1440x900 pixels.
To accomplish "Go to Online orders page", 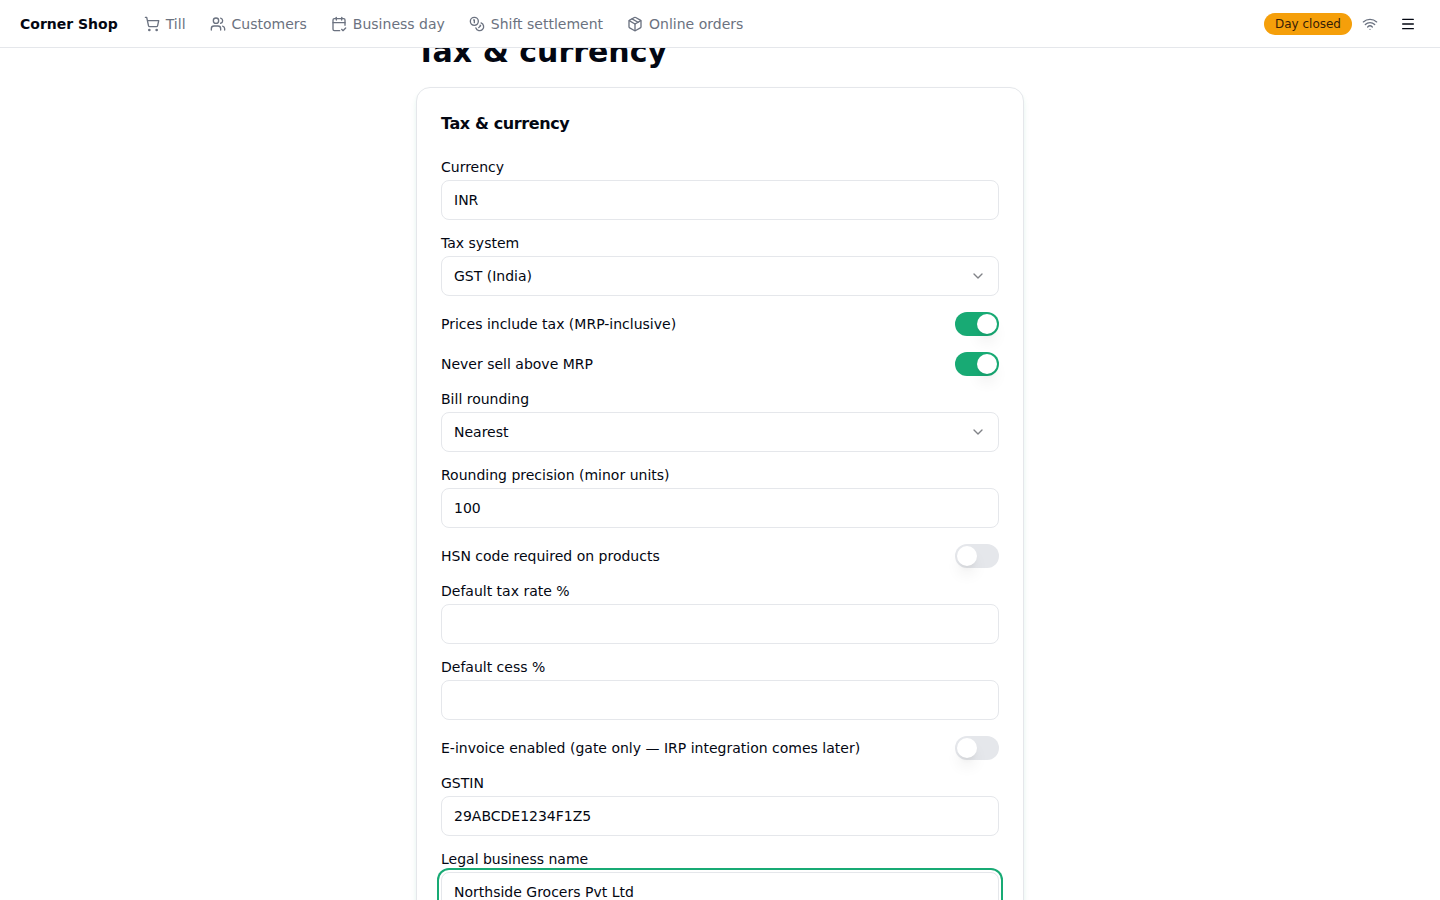I will click(x=685, y=24).
